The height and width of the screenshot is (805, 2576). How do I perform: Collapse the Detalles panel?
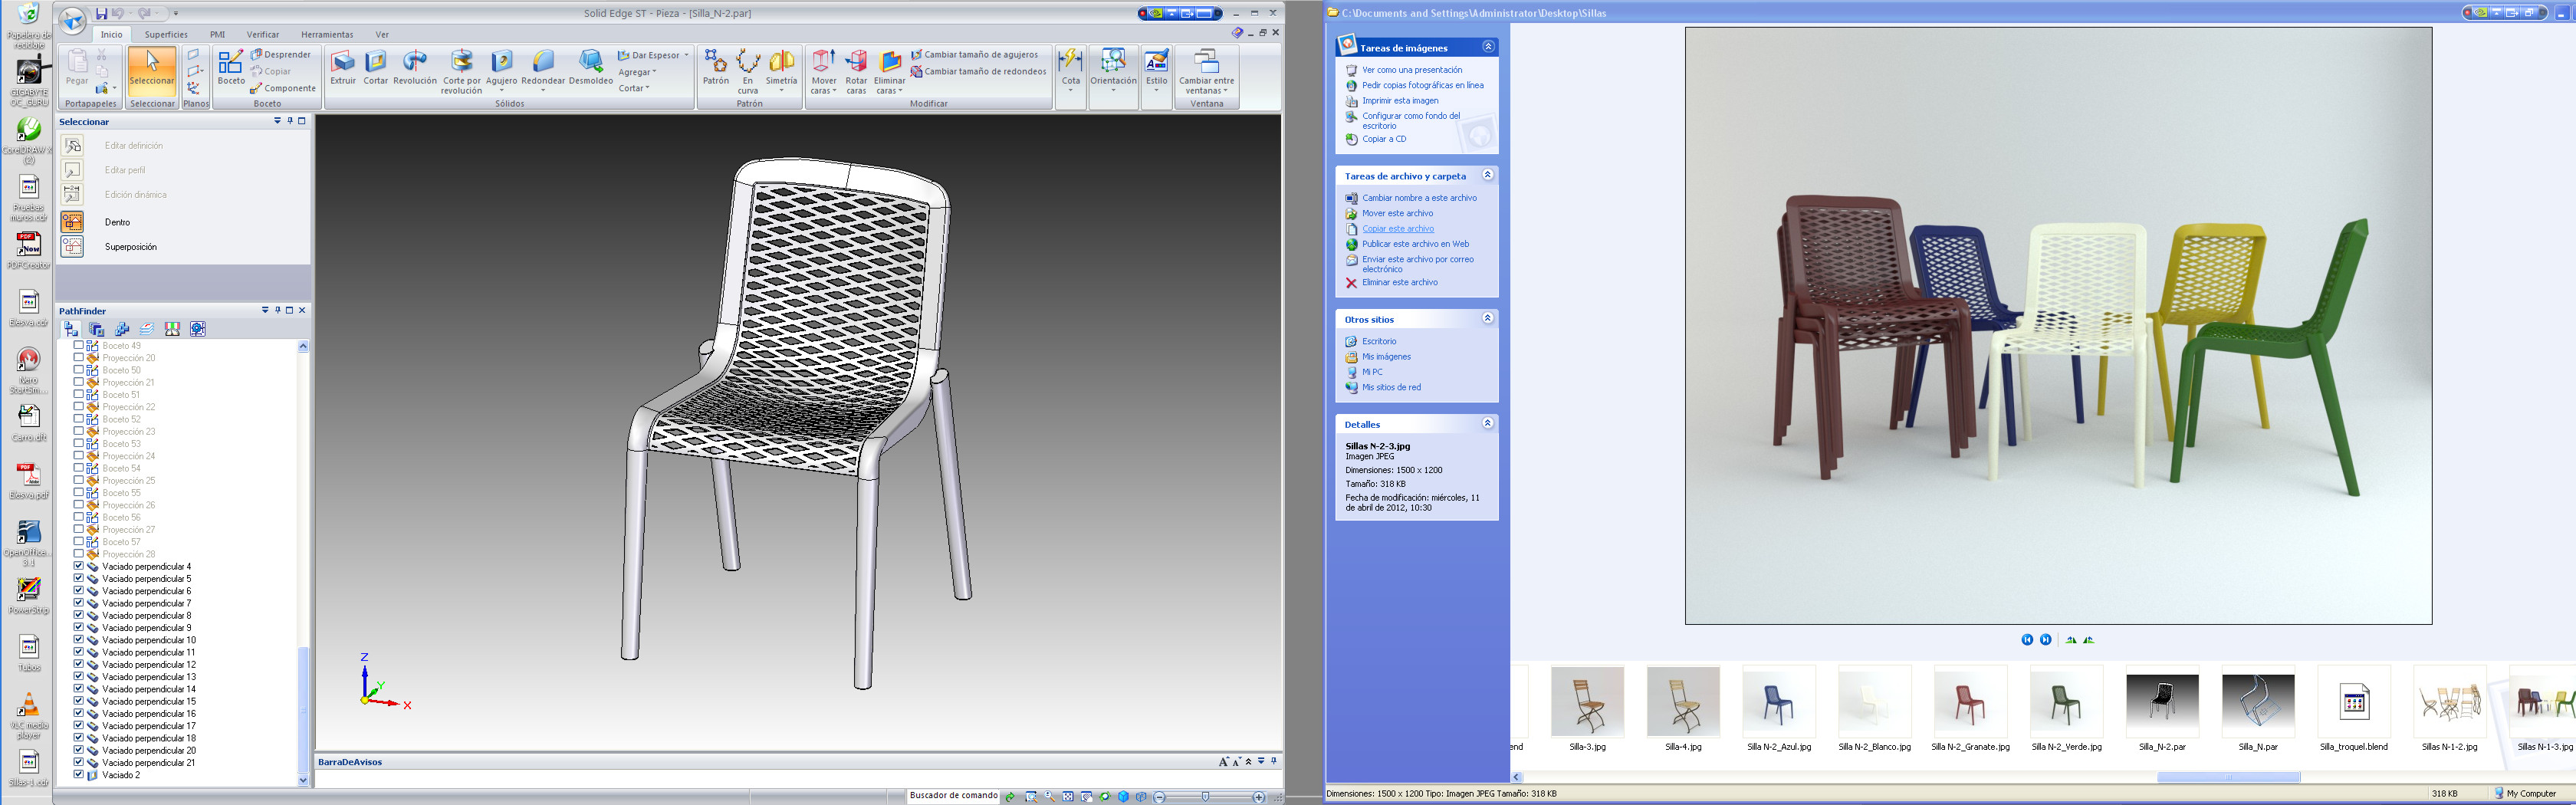tap(1487, 423)
